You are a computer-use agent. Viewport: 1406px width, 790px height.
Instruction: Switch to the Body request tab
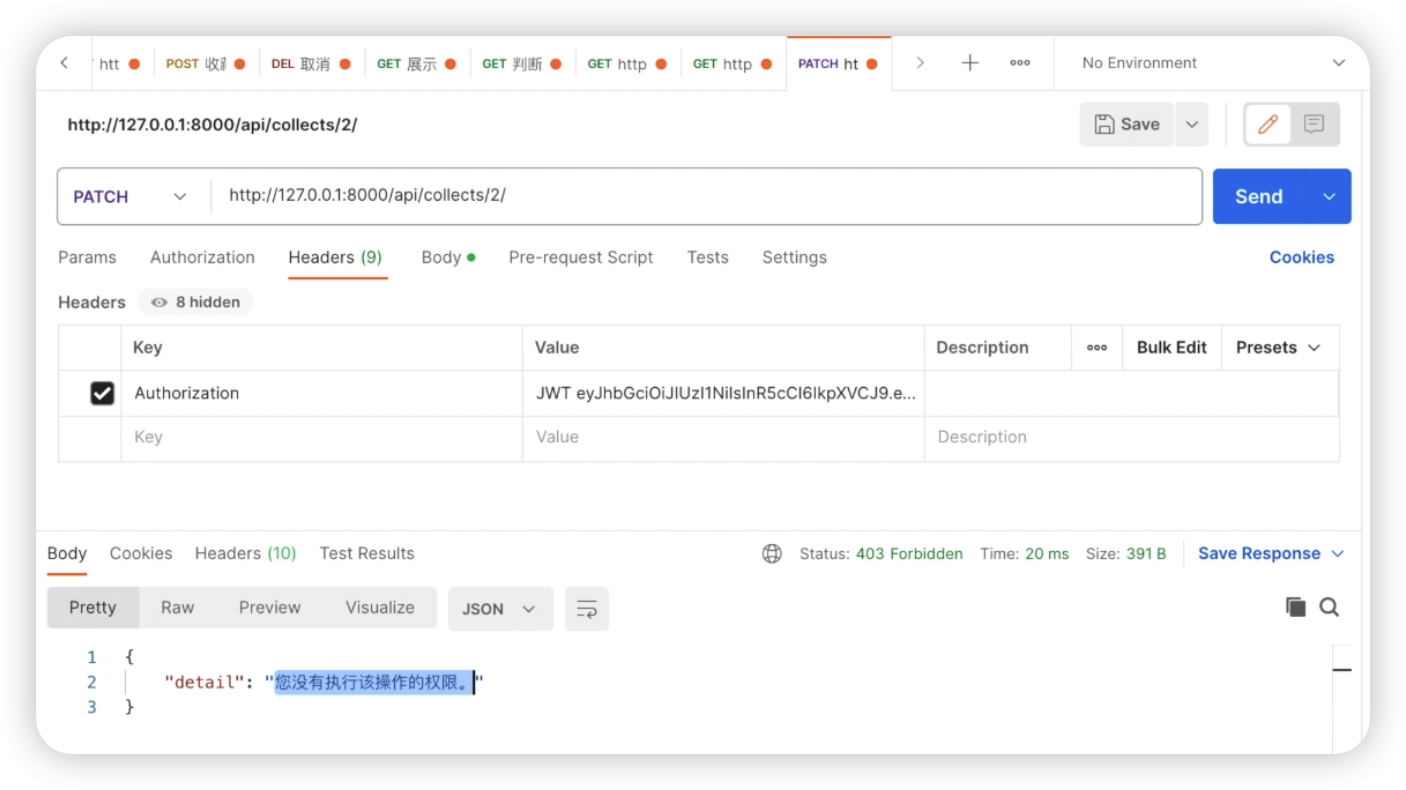click(441, 257)
